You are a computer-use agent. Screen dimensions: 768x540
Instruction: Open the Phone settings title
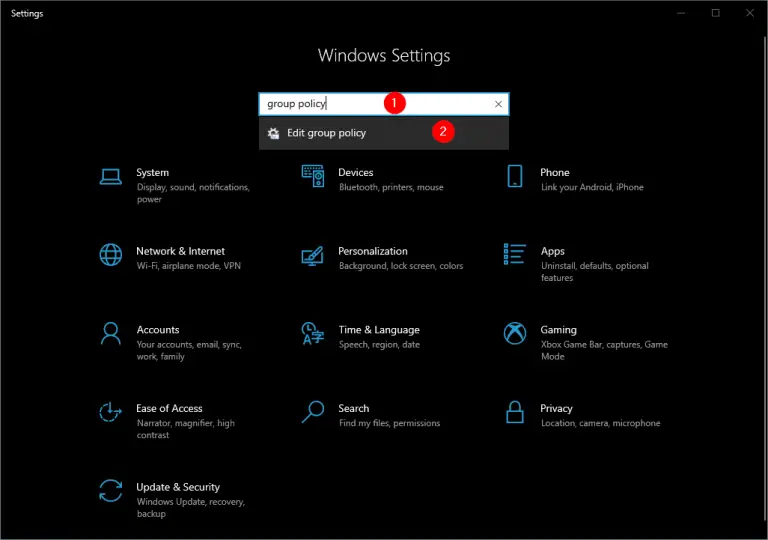click(x=554, y=172)
